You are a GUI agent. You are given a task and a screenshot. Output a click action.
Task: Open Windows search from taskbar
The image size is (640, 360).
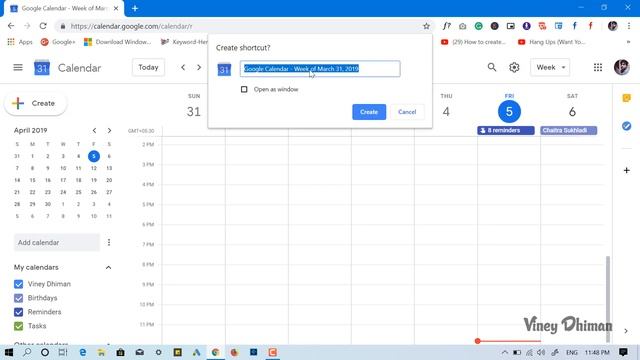point(27,352)
